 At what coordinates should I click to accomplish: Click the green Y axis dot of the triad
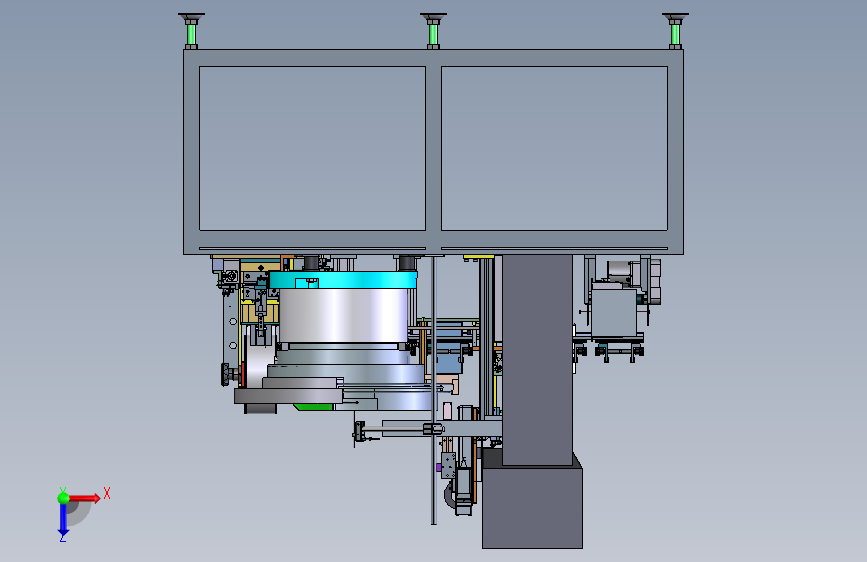63,498
